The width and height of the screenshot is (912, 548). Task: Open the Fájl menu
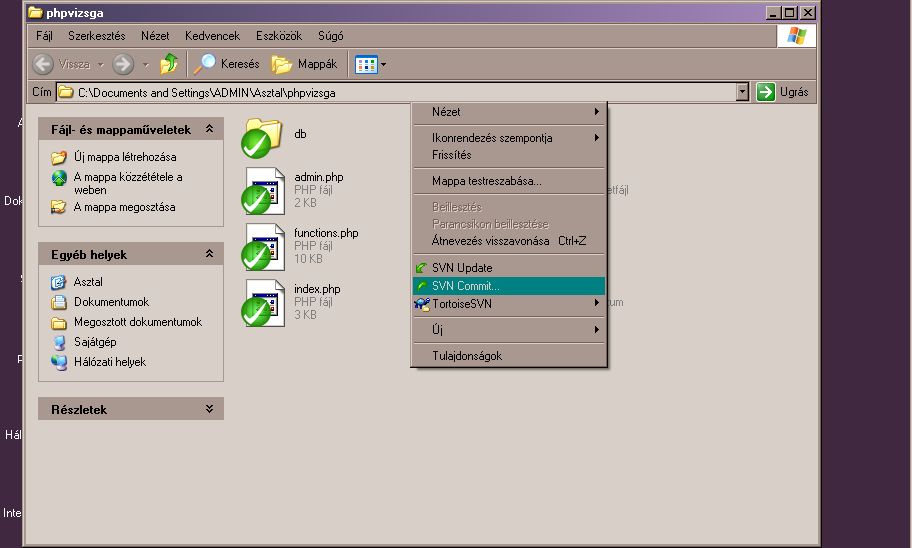pyautogui.click(x=44, y=36)
